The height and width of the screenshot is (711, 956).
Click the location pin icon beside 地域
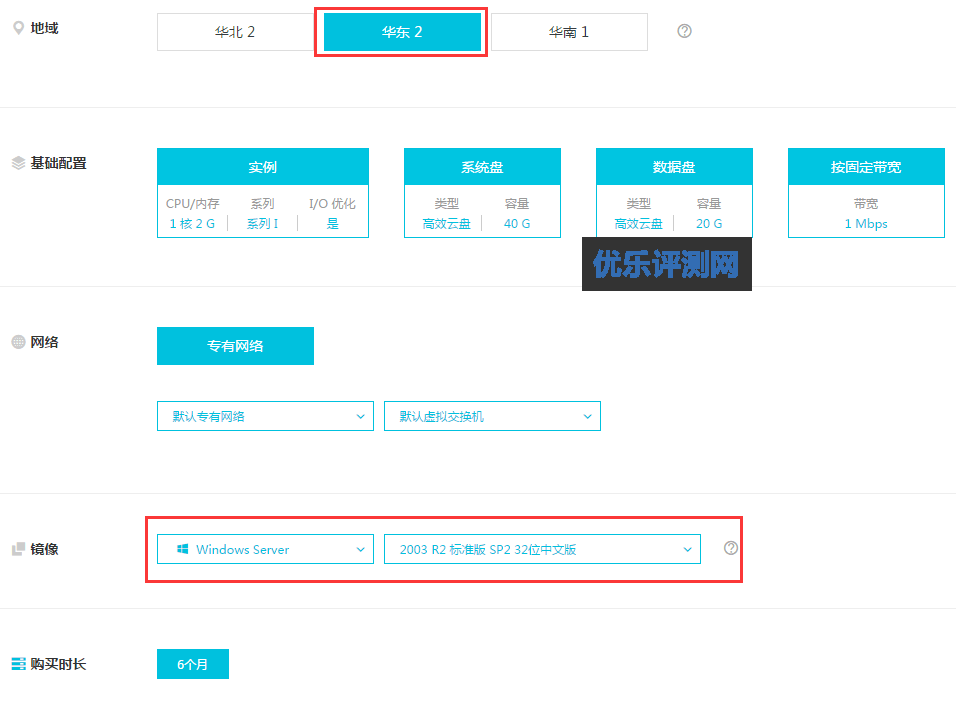click(18, 28)
